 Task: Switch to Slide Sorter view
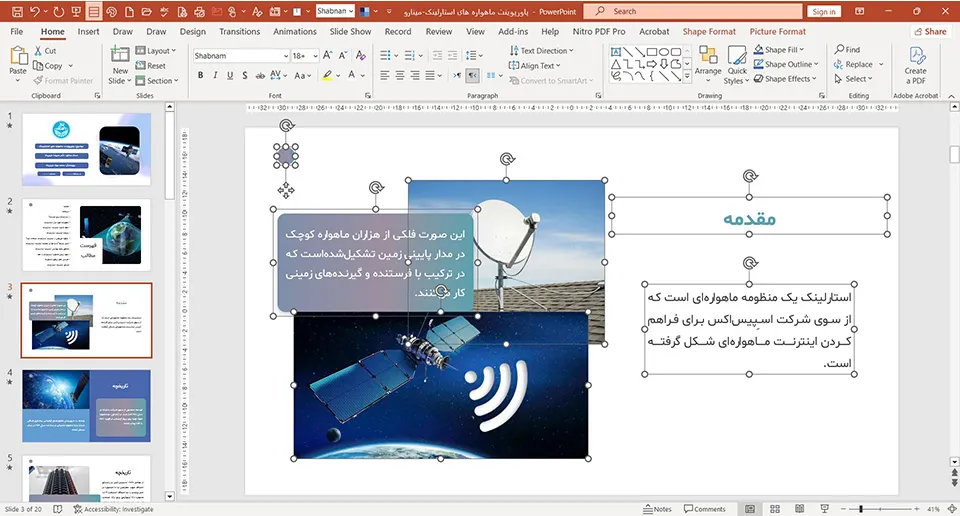774,509
